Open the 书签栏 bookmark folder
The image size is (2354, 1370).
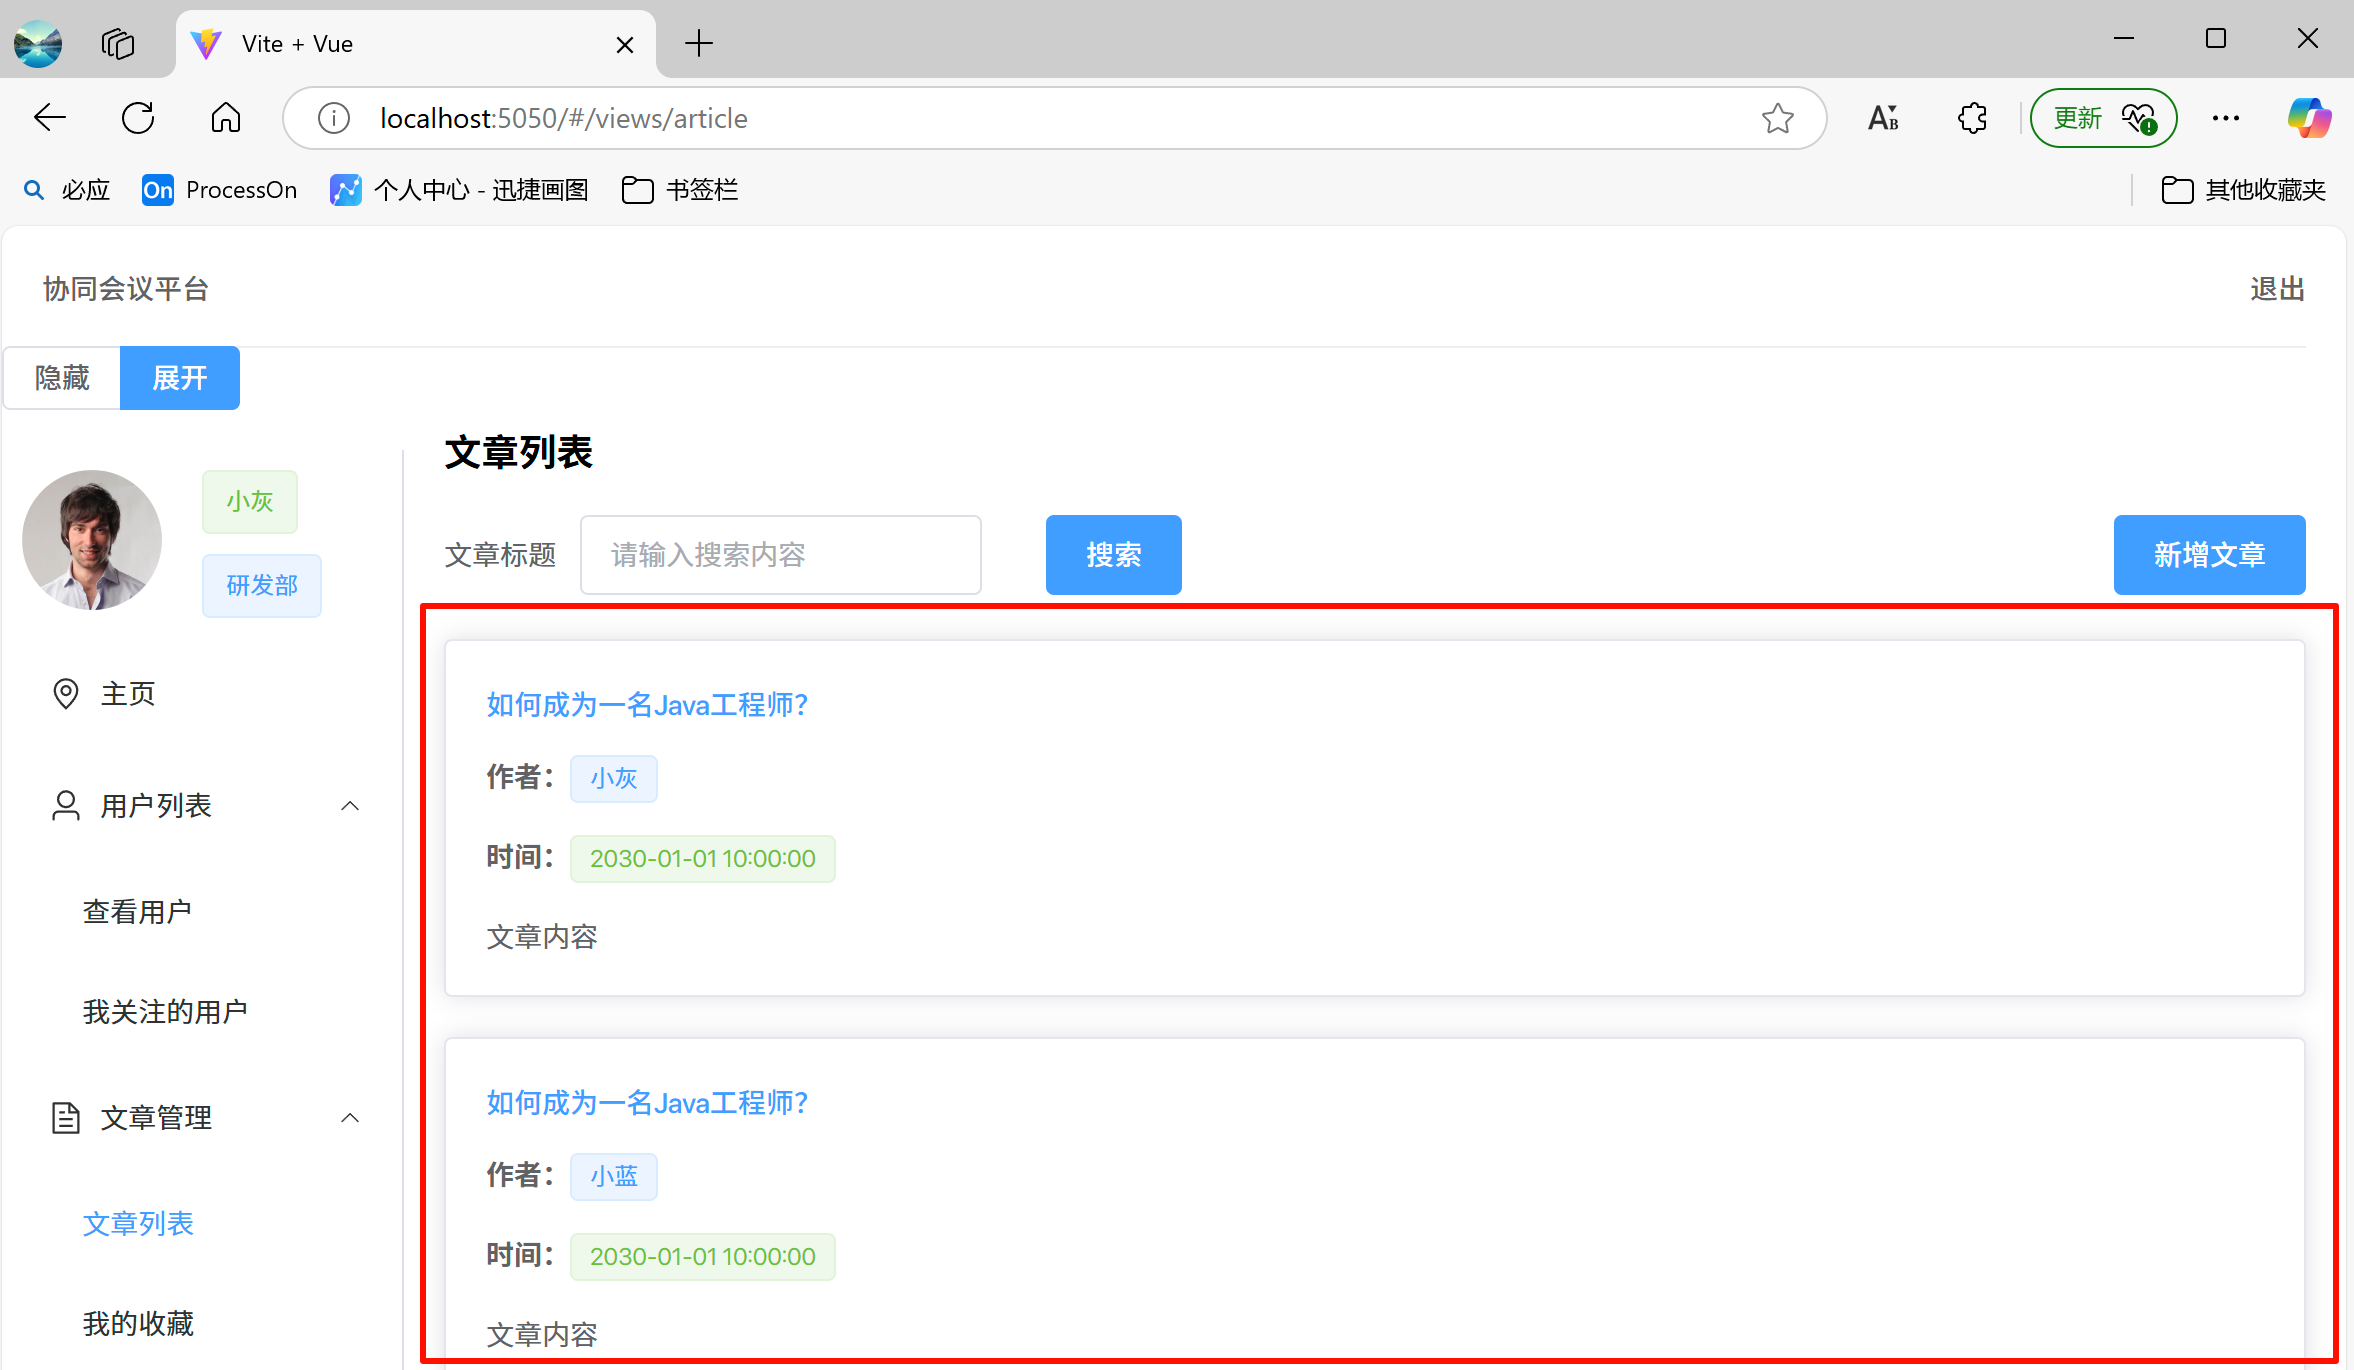(x=680, y=190)
